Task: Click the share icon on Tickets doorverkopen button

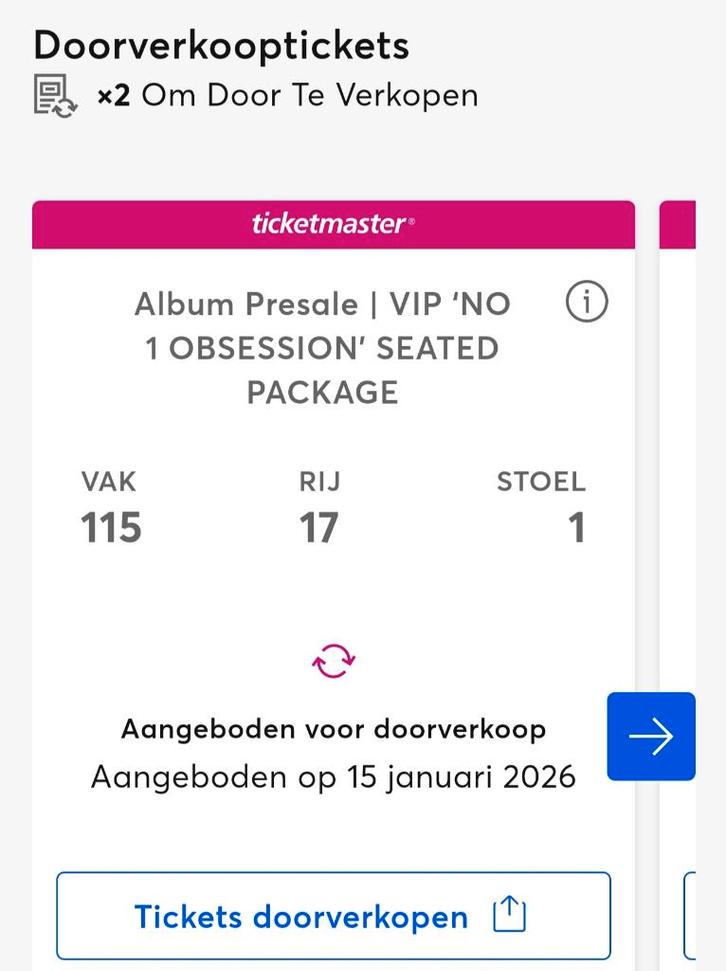Action: click(x=509, y=914)
